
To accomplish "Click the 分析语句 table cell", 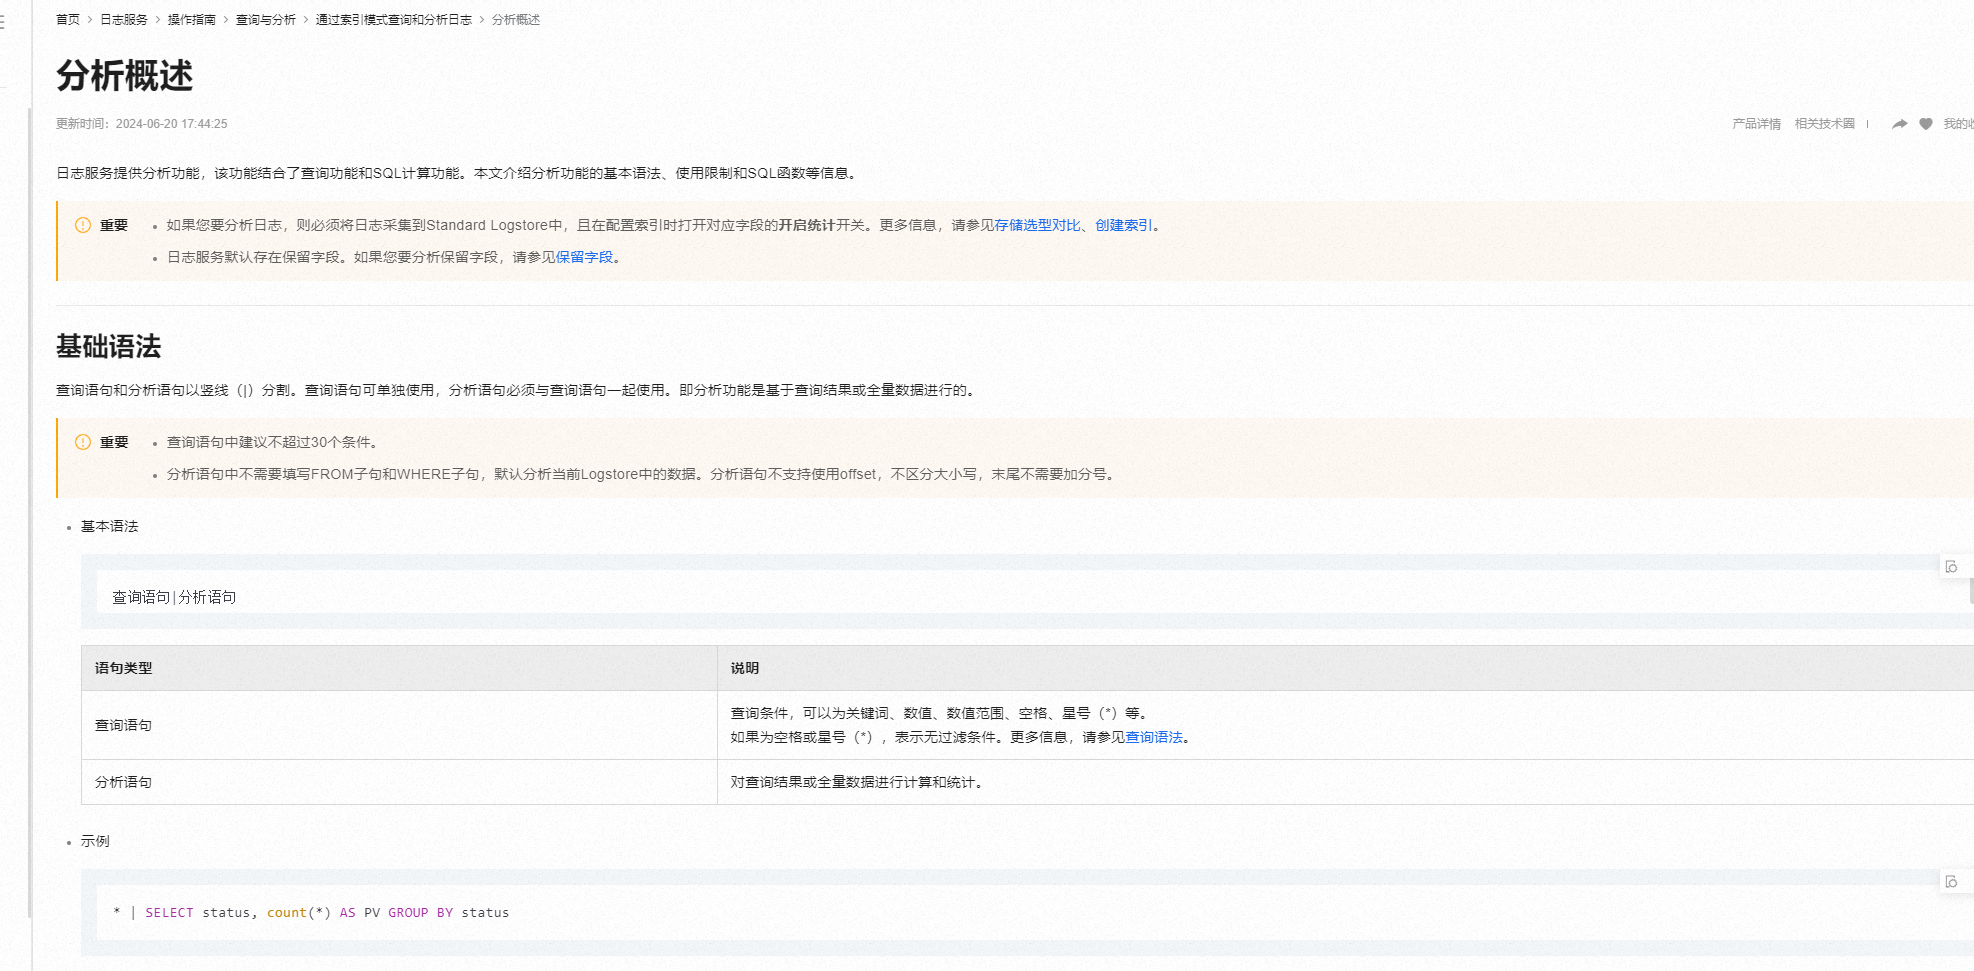I will pyautogui.click(x=399, y=782).
